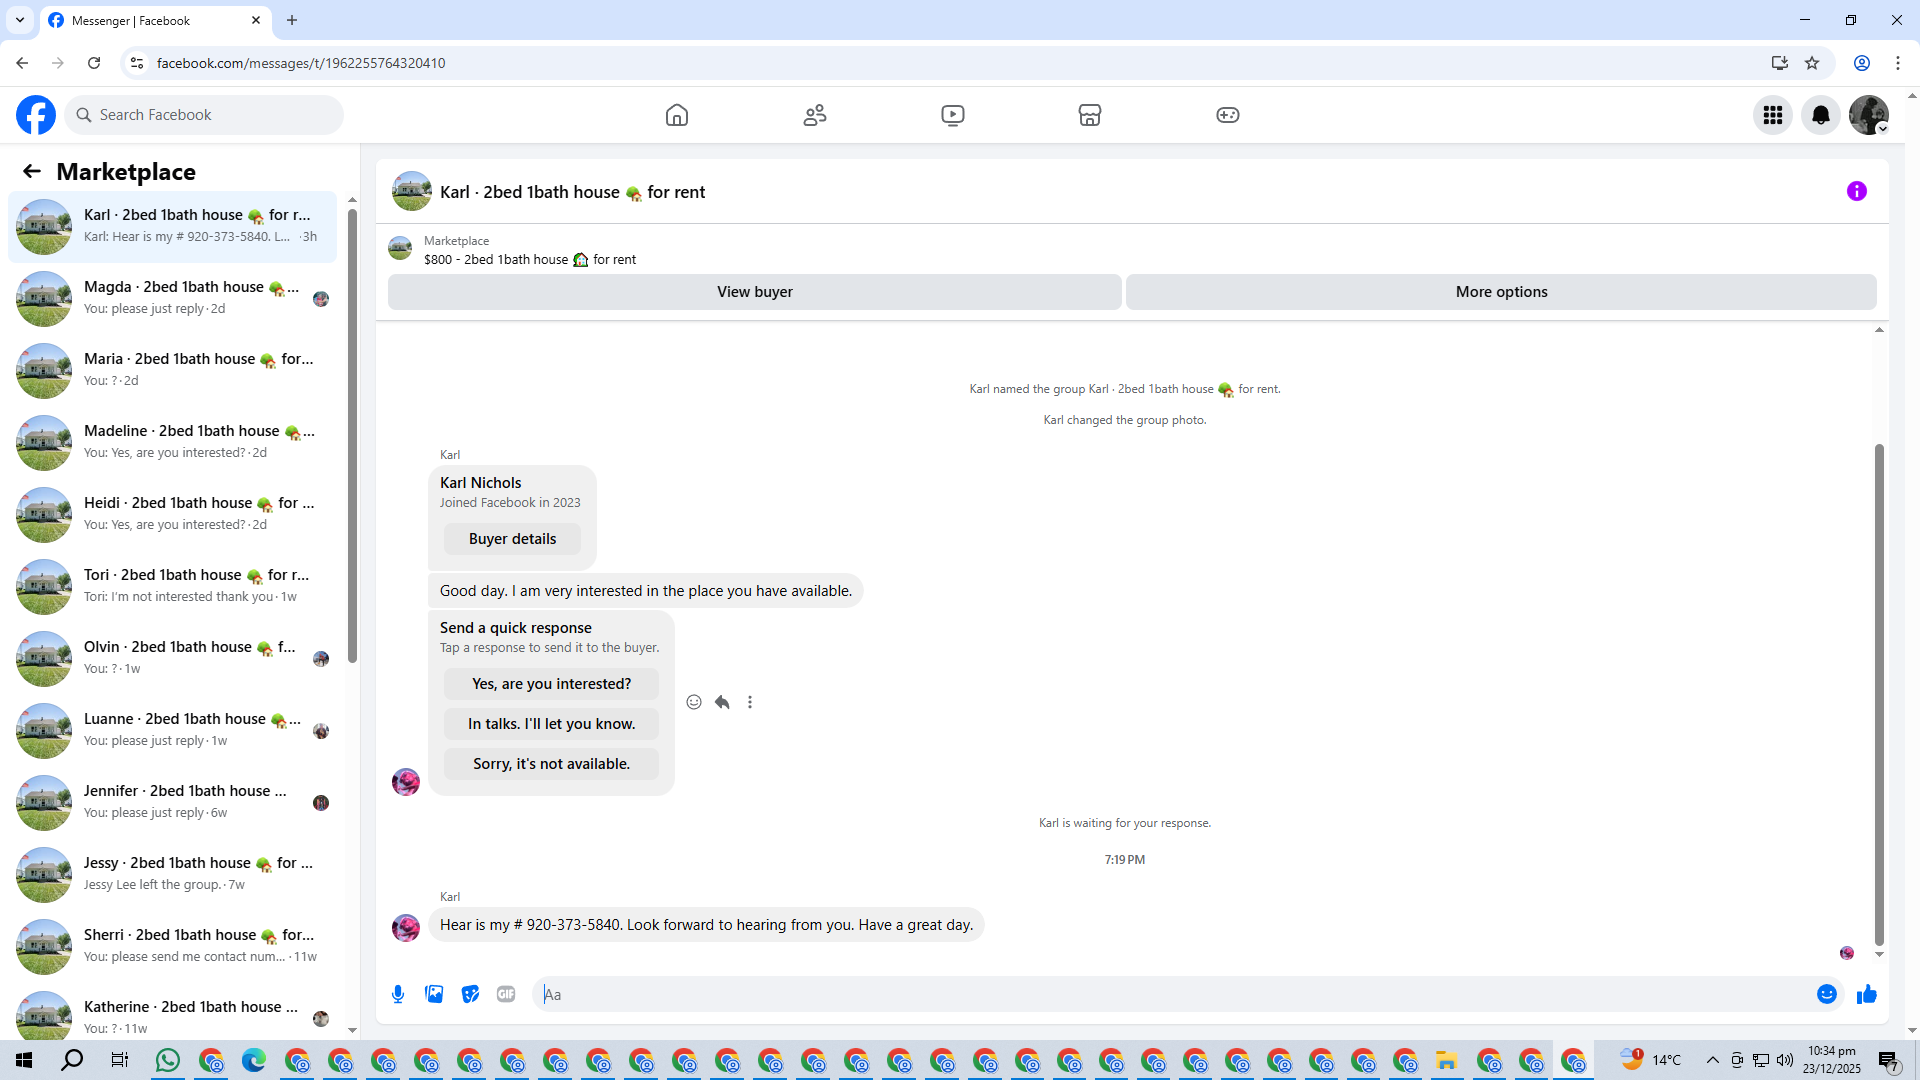The image size is (1920, 1080).
Task: Open WhatsApp from the Windows taskbar
Action: (168, 1060)
